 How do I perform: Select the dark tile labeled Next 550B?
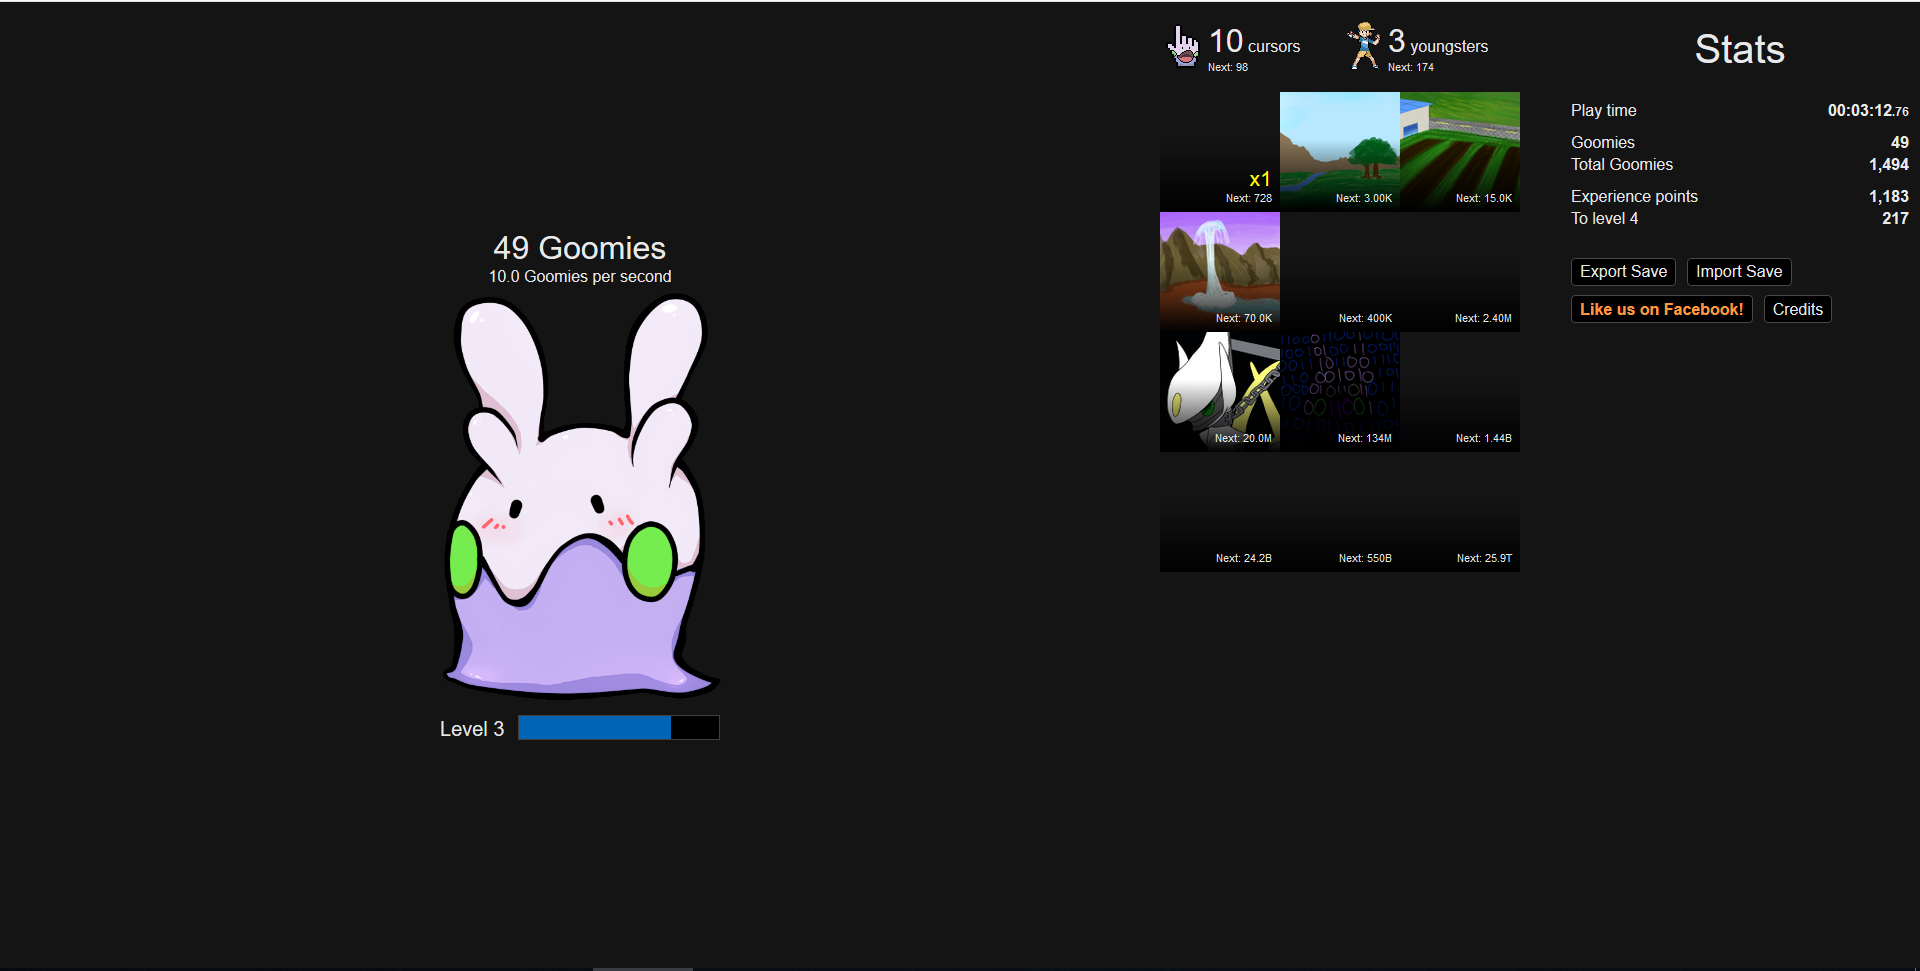tap(1340, 512)
